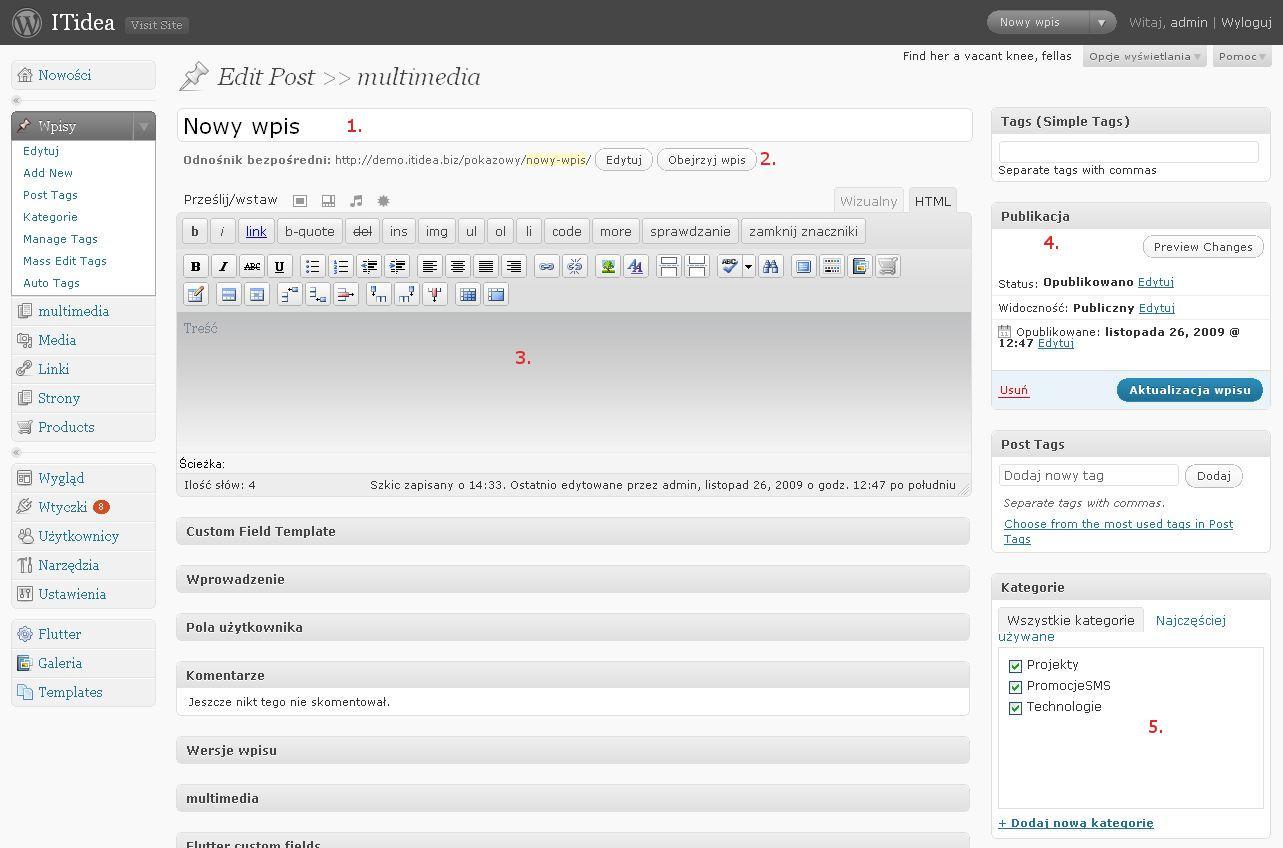Viewport: 1283px width, 848px height.
Task: Click the Visit Site button
Action: [x=157, y=24]
